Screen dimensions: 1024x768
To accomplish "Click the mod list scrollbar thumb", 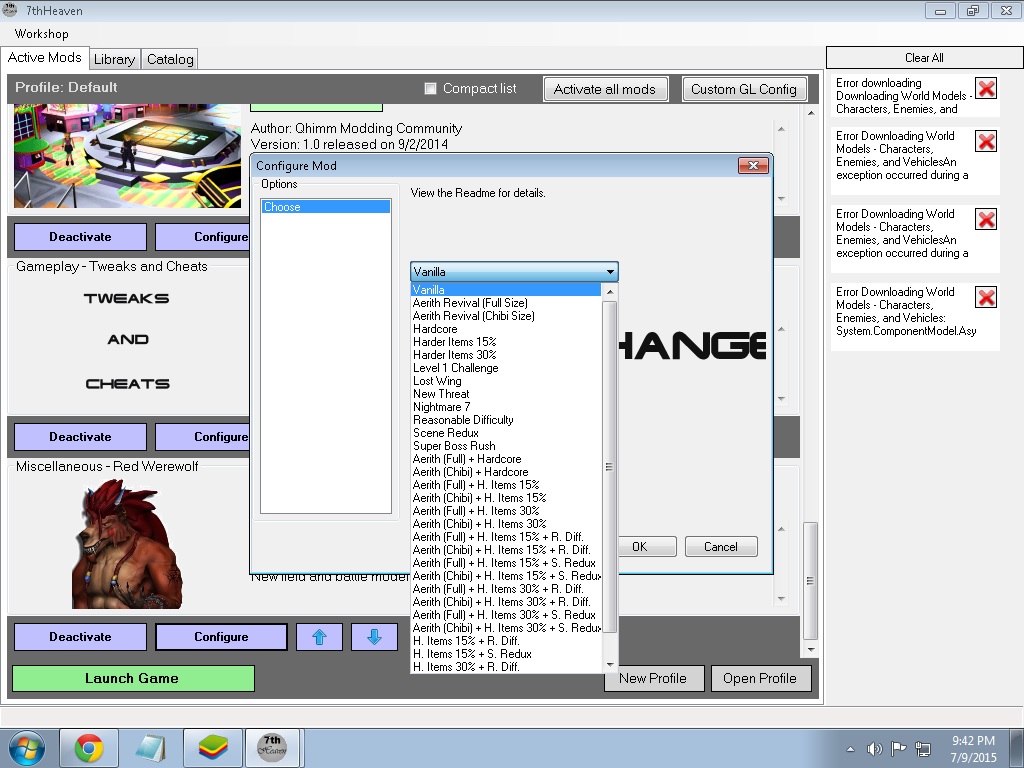I will pos(810,581).
